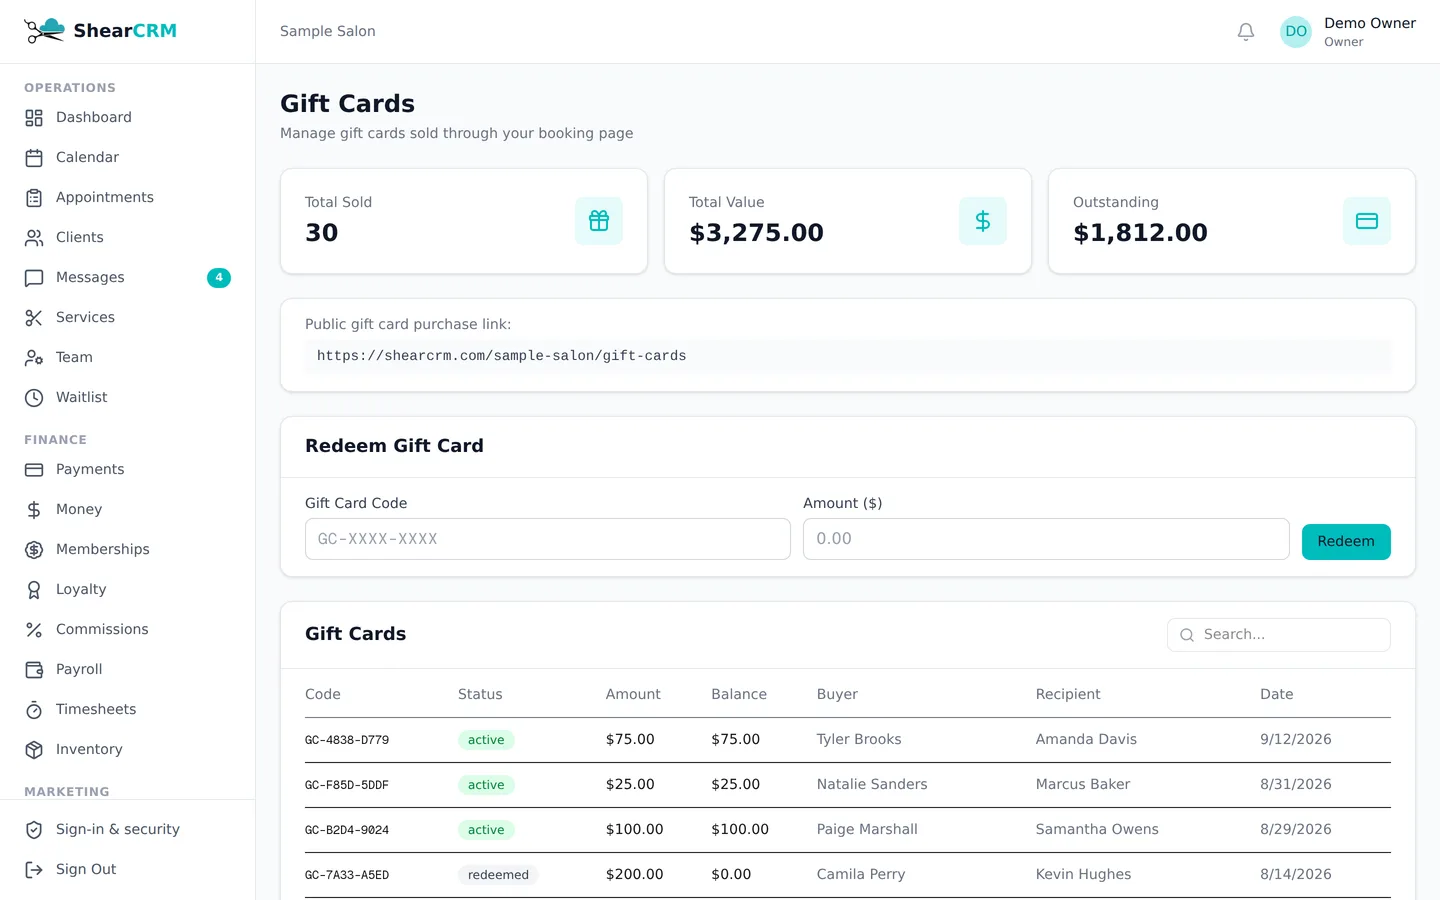Click the Dashboard grid icon
1440x900 pixels.
point(34,118)
